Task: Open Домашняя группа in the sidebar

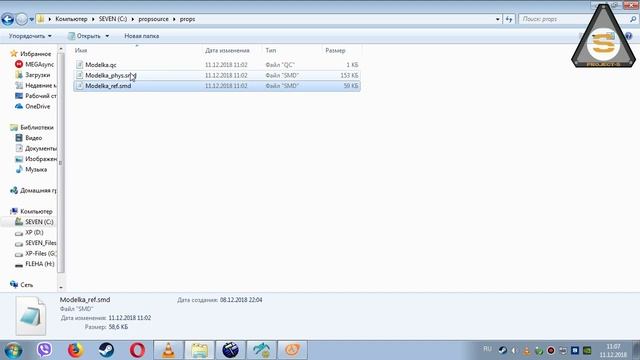Action: pos(38,191)
